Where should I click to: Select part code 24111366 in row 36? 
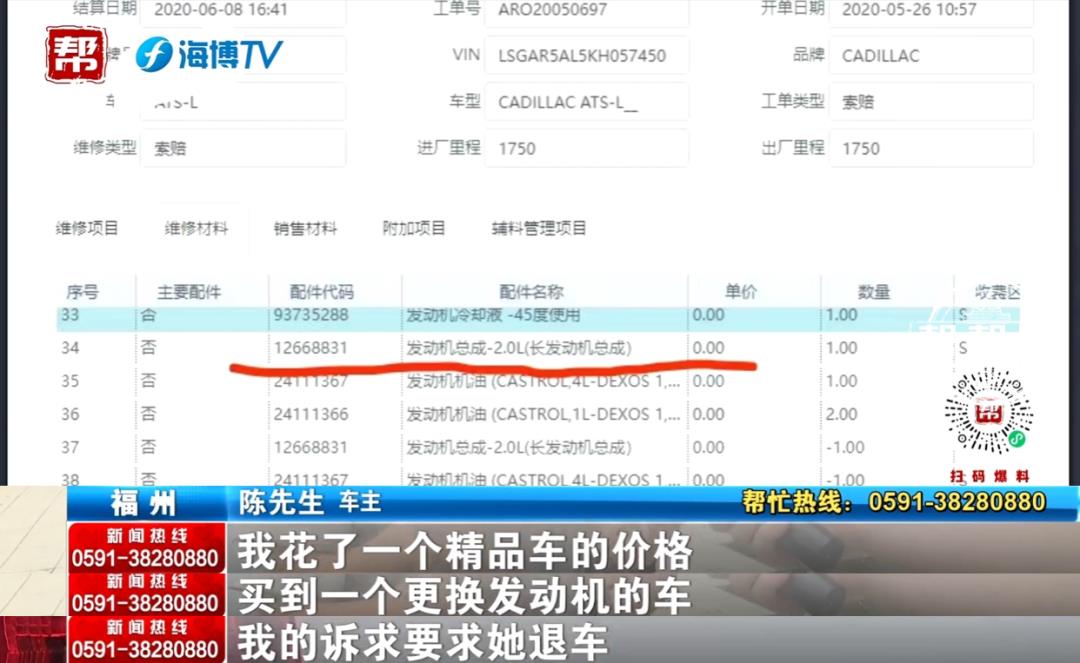tap(311, 414)
